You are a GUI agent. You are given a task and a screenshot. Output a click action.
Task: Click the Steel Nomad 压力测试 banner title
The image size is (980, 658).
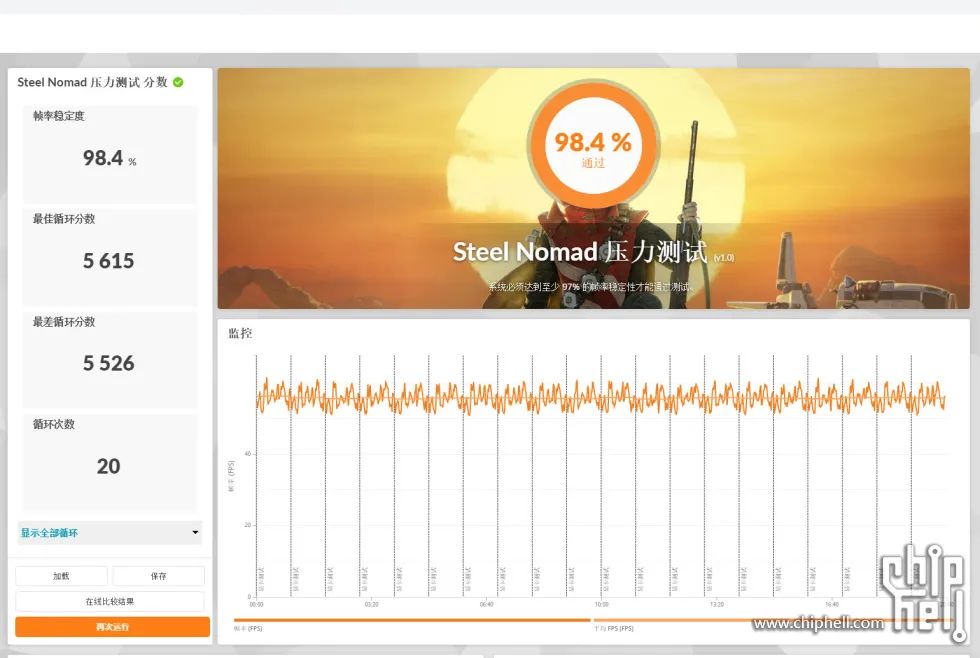pyautogui.click(x=580, y=252)
